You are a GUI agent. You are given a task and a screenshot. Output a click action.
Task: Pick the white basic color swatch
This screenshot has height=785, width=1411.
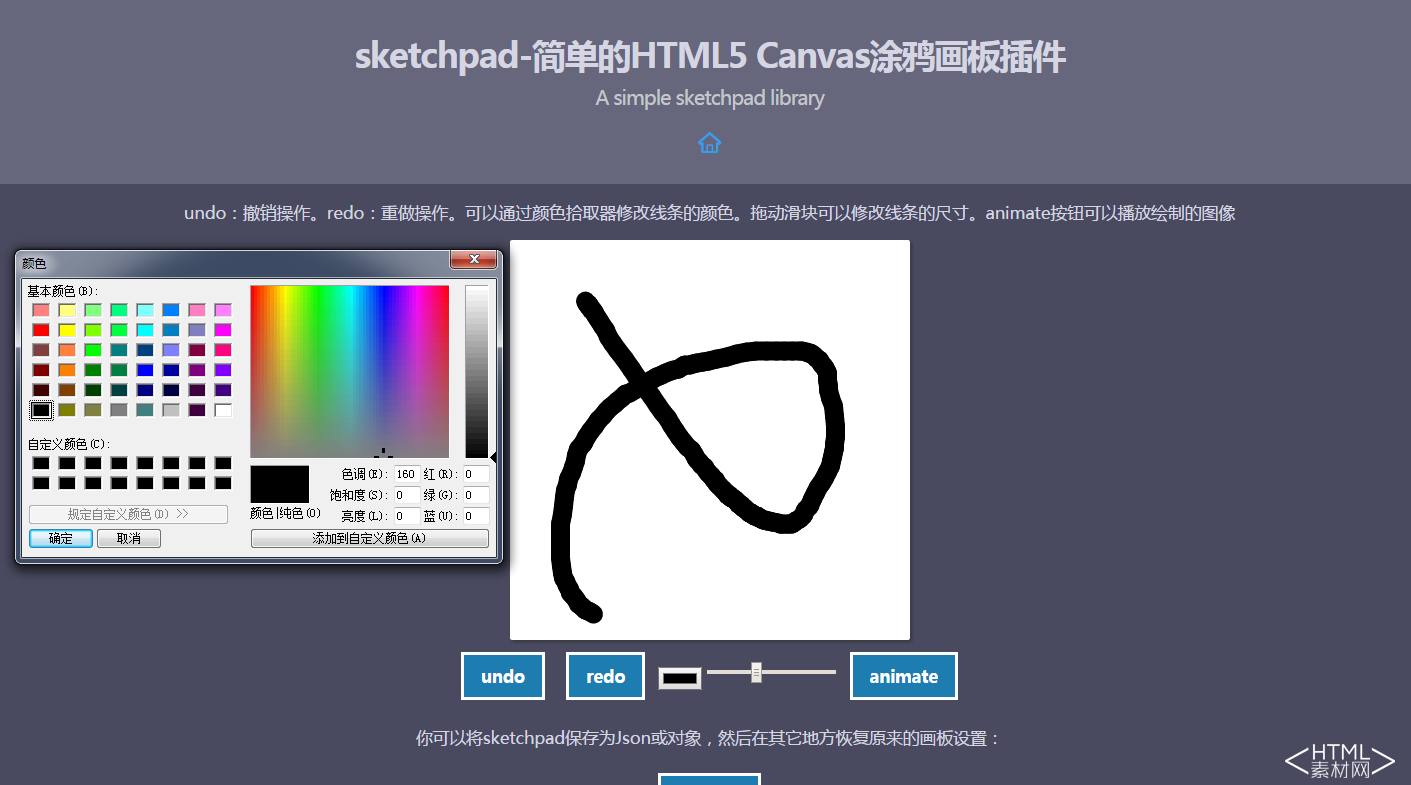pyautogui.click(x=223, y=410)
